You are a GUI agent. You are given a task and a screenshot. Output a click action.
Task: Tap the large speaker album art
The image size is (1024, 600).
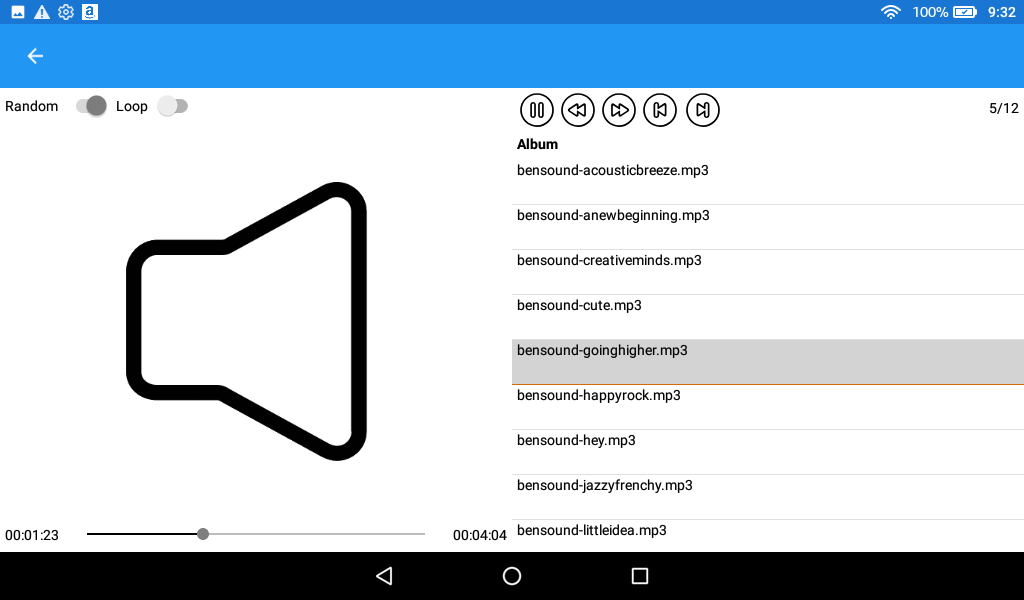[246, 321]
